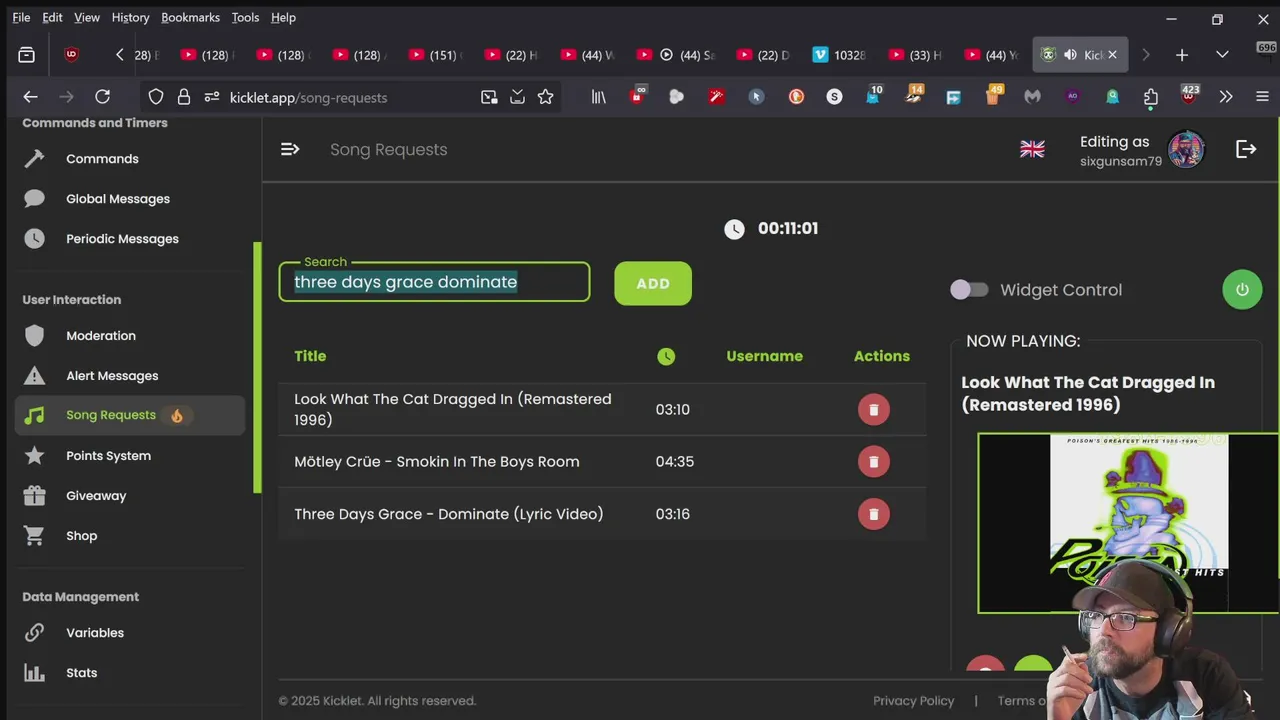
Task: Open Firefox application menu hamburger
Action: [x=1262, y=97]
